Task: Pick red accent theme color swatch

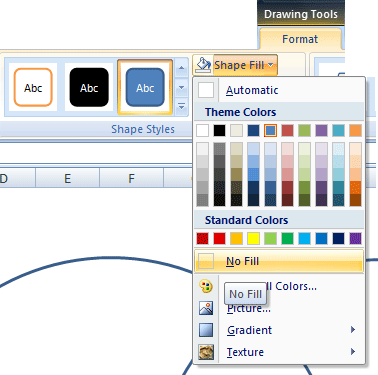Action: point(287,130)
